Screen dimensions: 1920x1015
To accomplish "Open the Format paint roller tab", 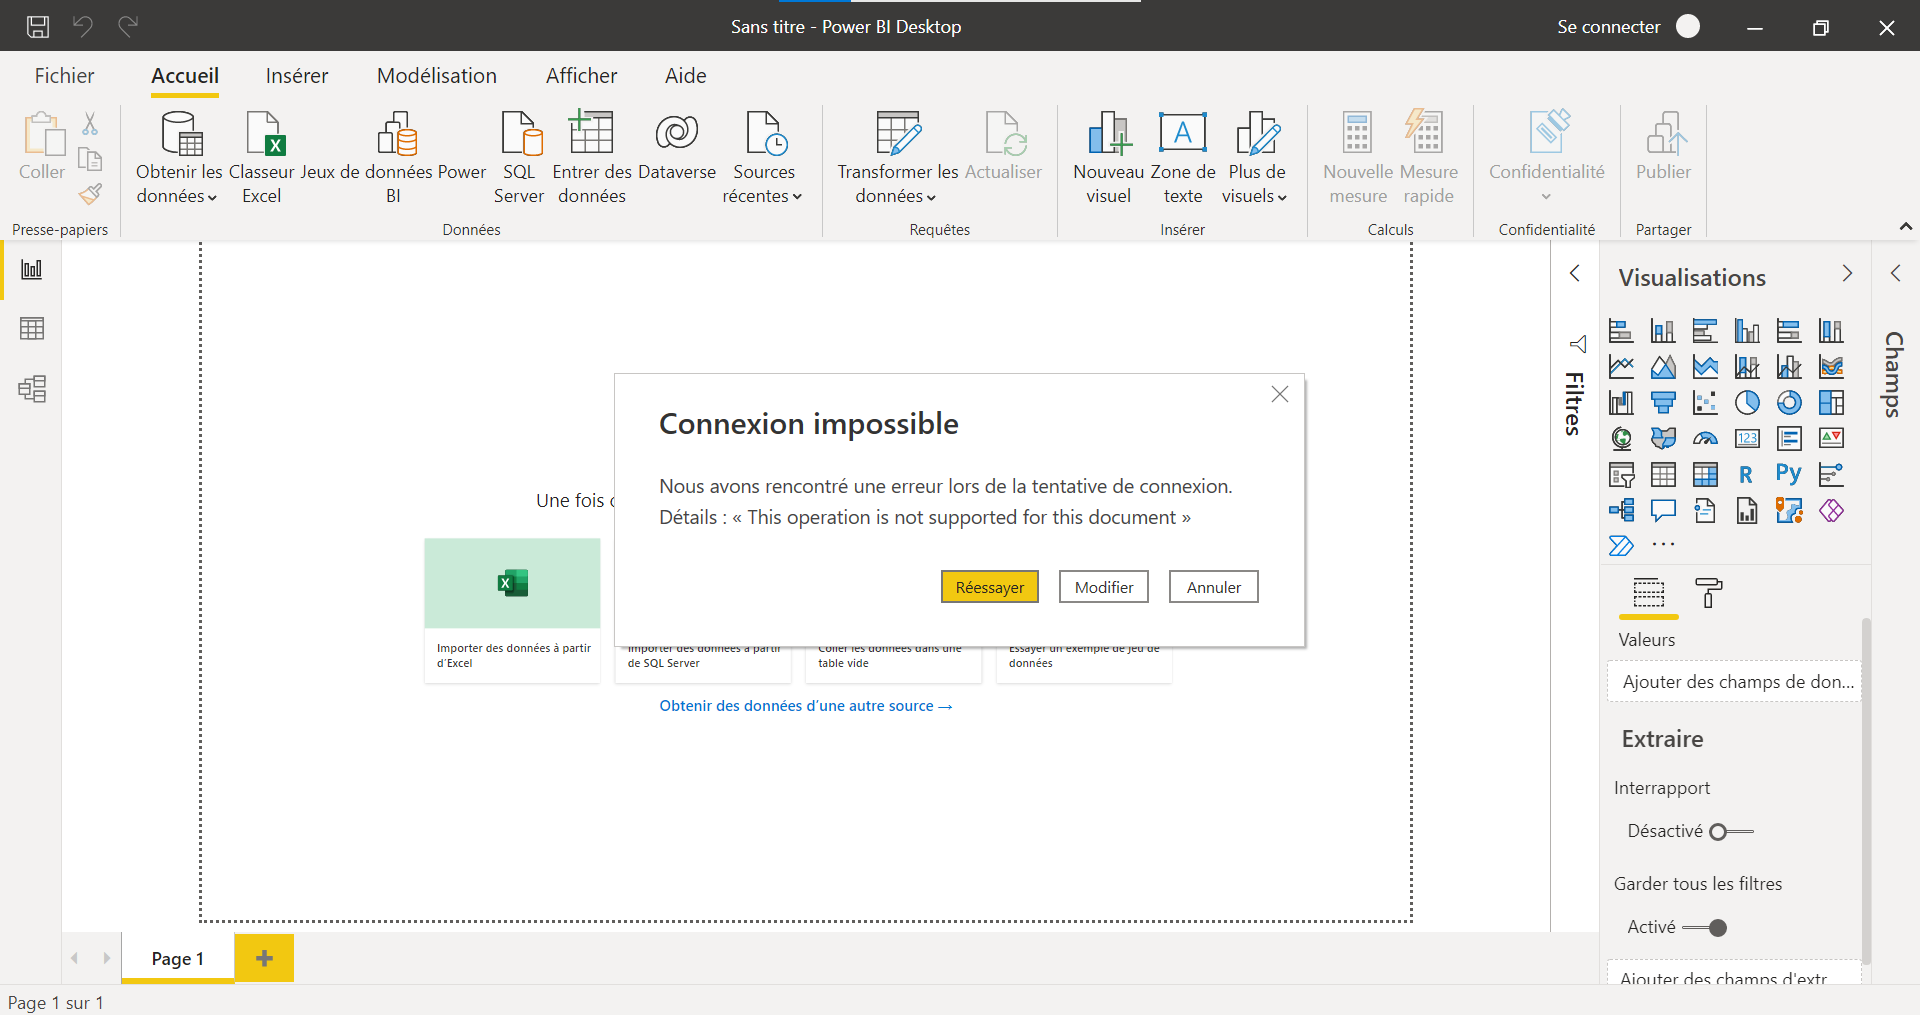I will [1709, 593].
